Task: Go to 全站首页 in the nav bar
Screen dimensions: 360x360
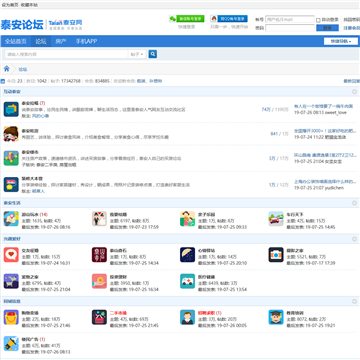Action: click(x=16, y=41)
